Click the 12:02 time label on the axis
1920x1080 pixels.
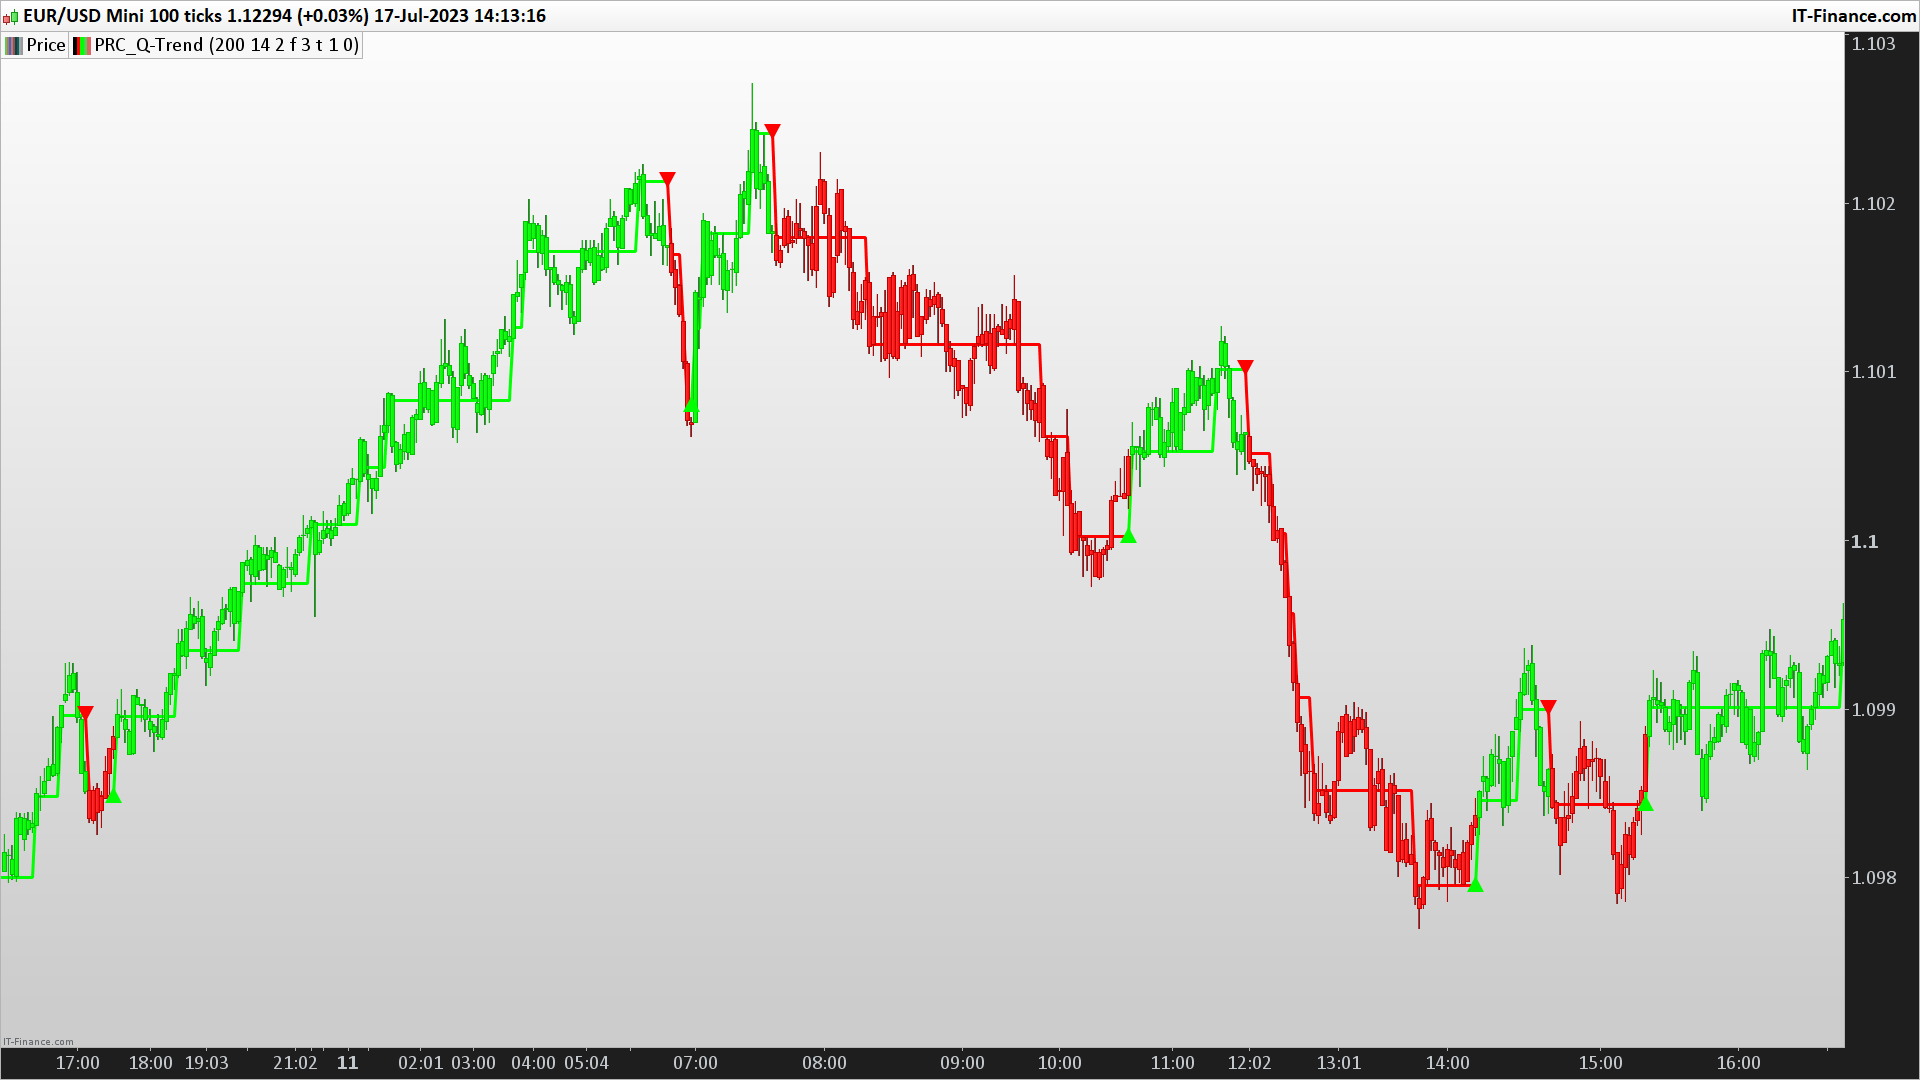click(1249, 1063)
